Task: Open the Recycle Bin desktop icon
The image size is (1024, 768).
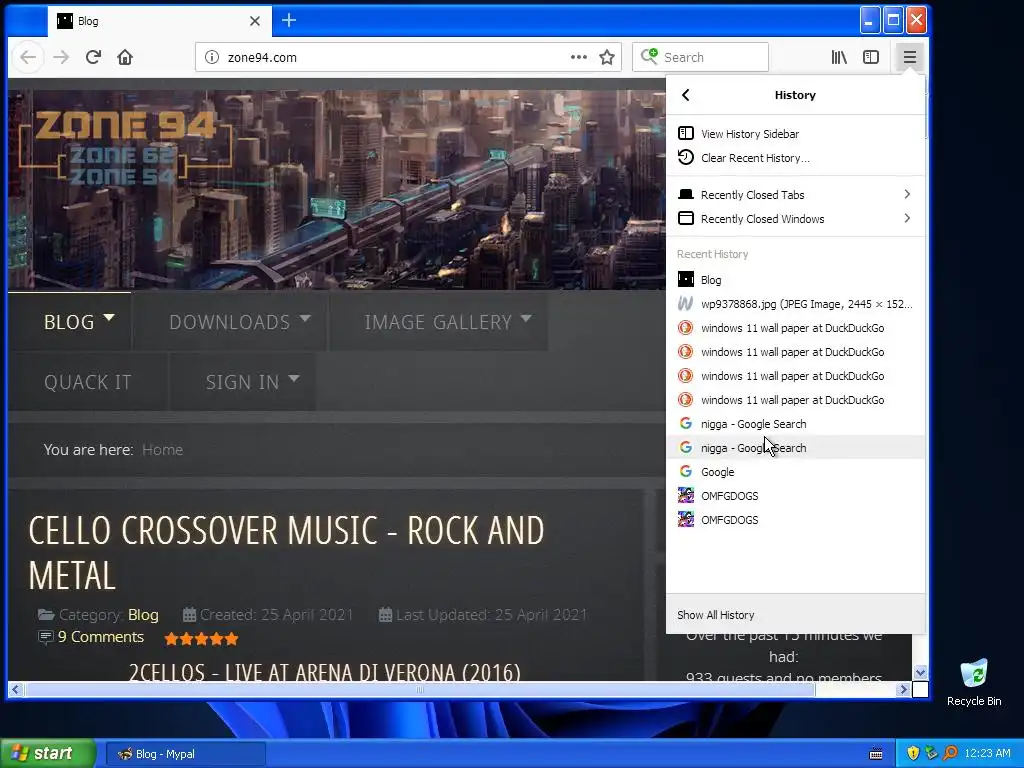Action: (974, 683)
